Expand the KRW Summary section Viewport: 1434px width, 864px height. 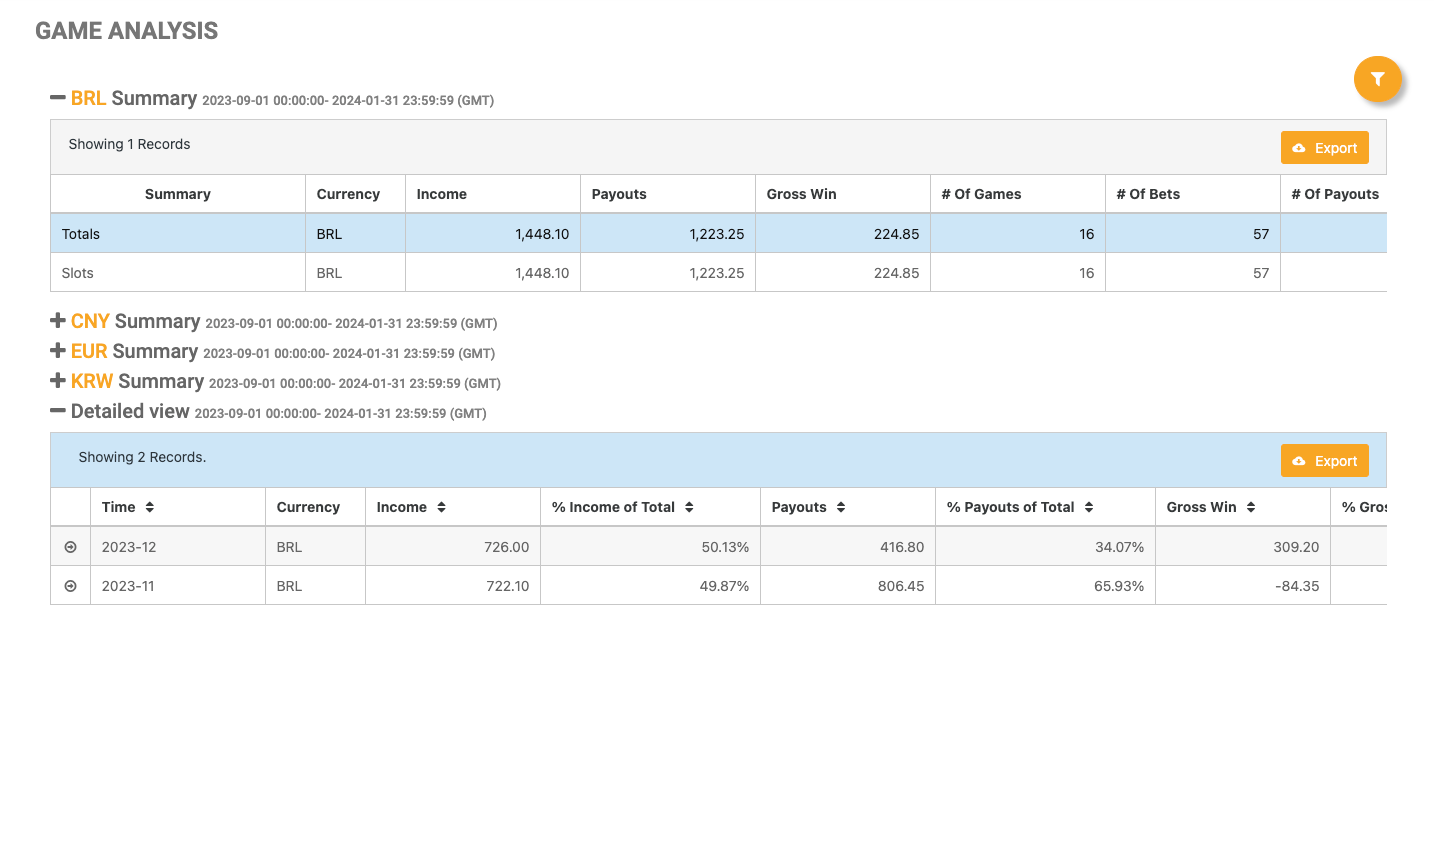(58, 381)
